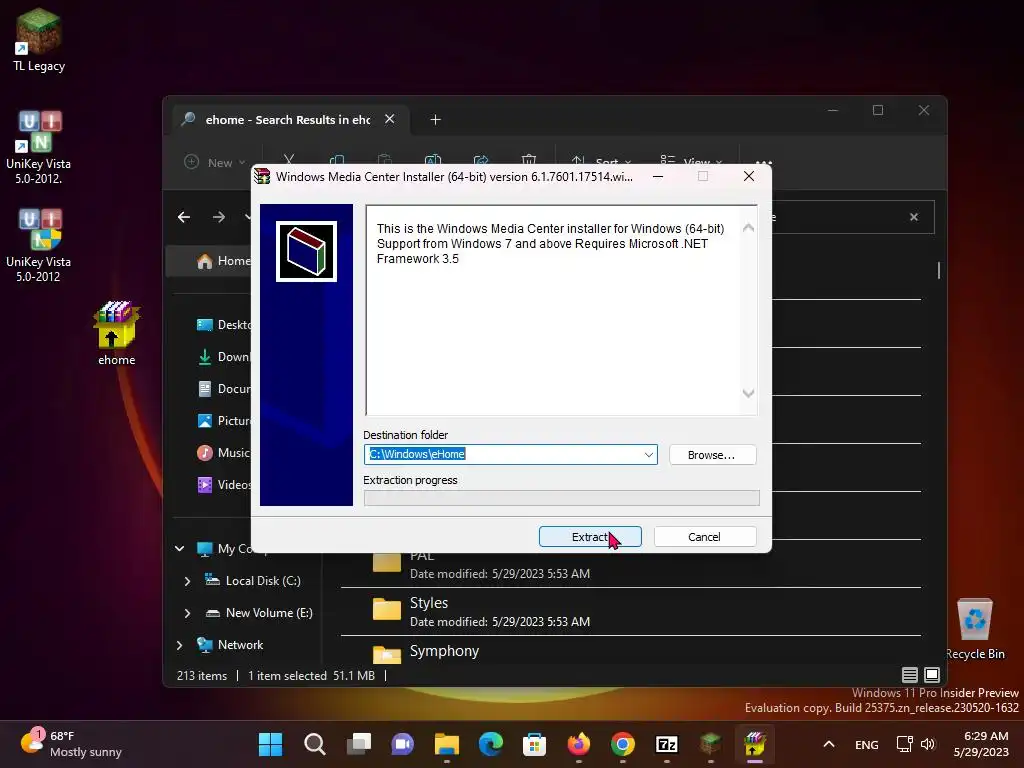Open taskbar Search
The height and width of the screenshot is (768, 1024).
click(x=315, y=744)
